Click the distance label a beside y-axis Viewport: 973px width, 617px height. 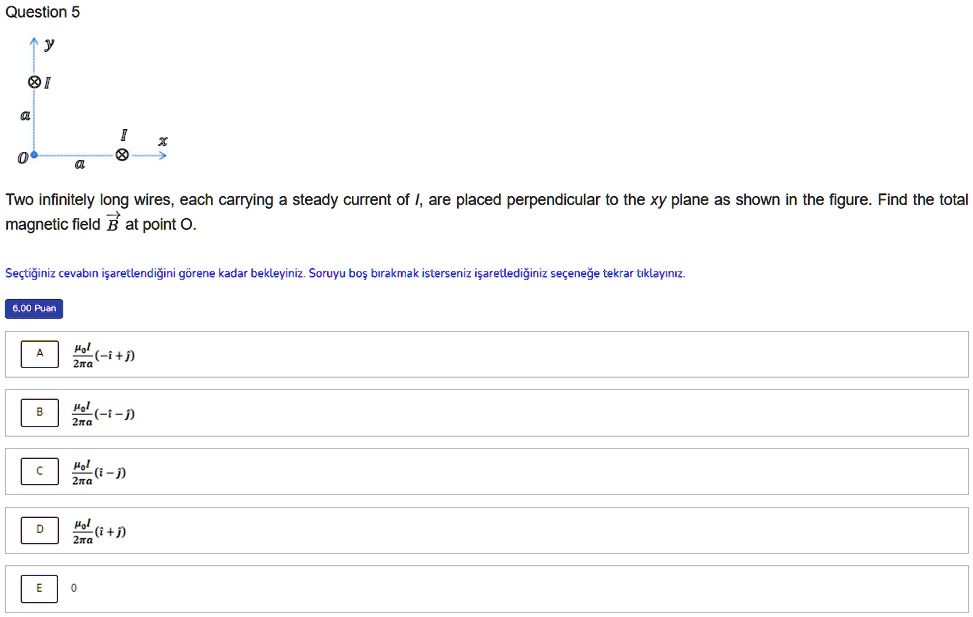pyautogui.click(x=23, y=116)
